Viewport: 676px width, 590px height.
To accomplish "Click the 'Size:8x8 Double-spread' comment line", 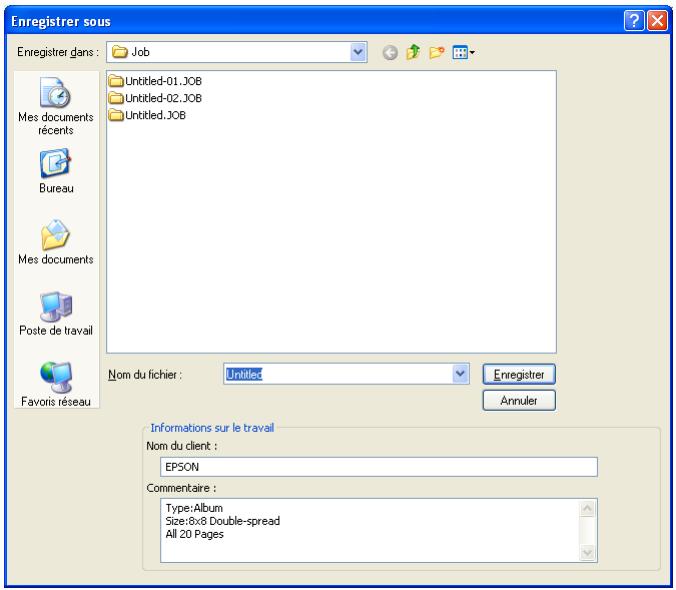I will 222,521.
